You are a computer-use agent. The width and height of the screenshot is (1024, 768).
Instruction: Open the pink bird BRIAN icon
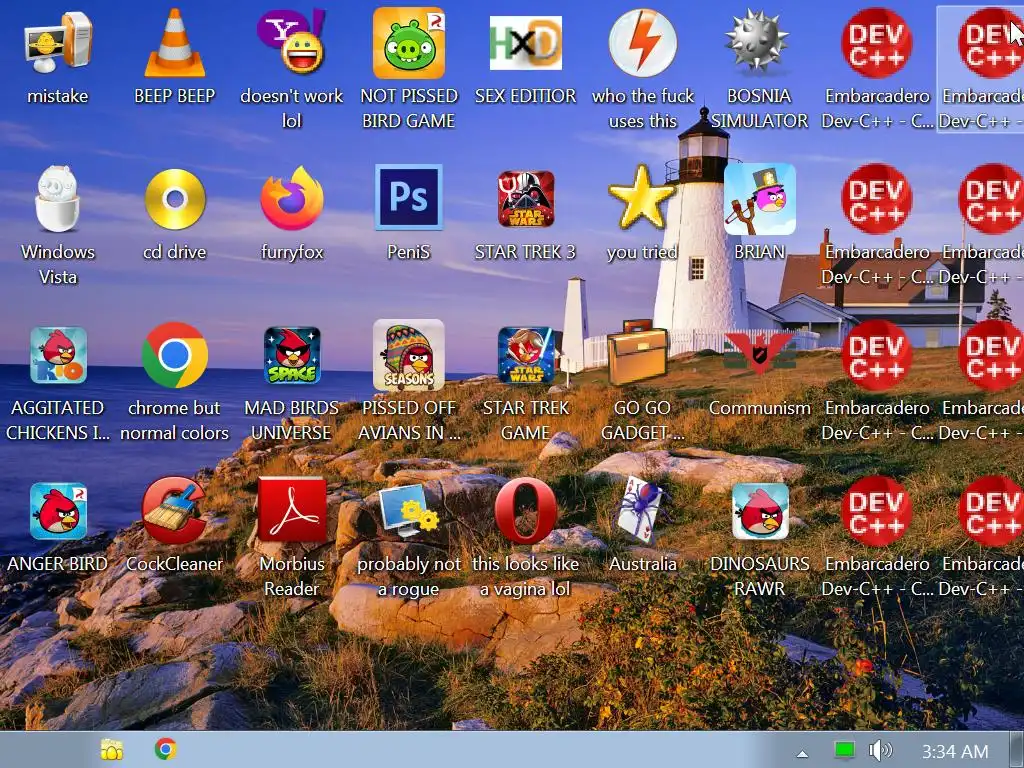click(x=760, y=199)
